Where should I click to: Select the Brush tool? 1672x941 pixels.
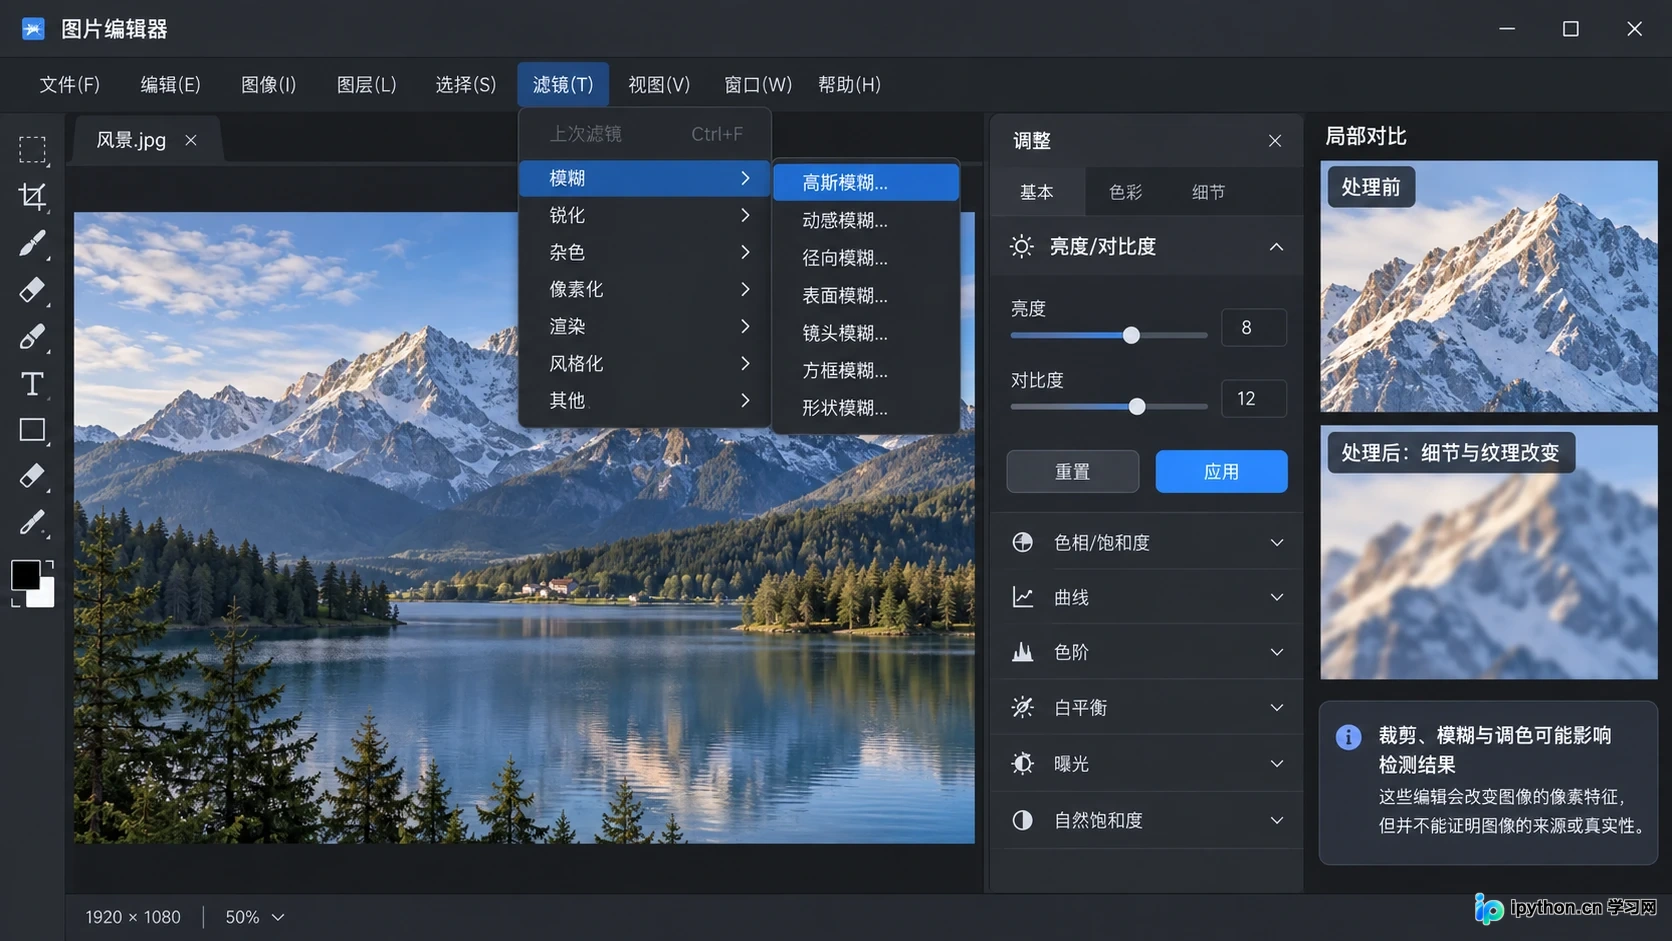33,244
